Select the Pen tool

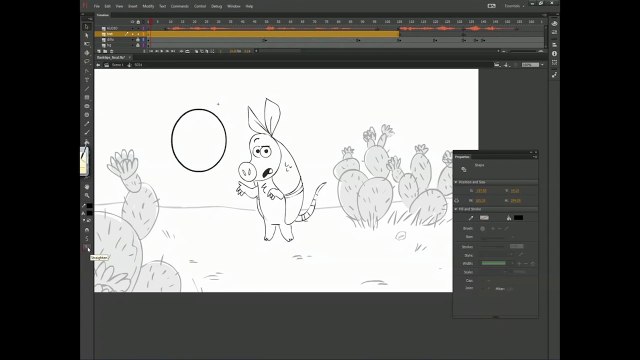tap(87, 71)
